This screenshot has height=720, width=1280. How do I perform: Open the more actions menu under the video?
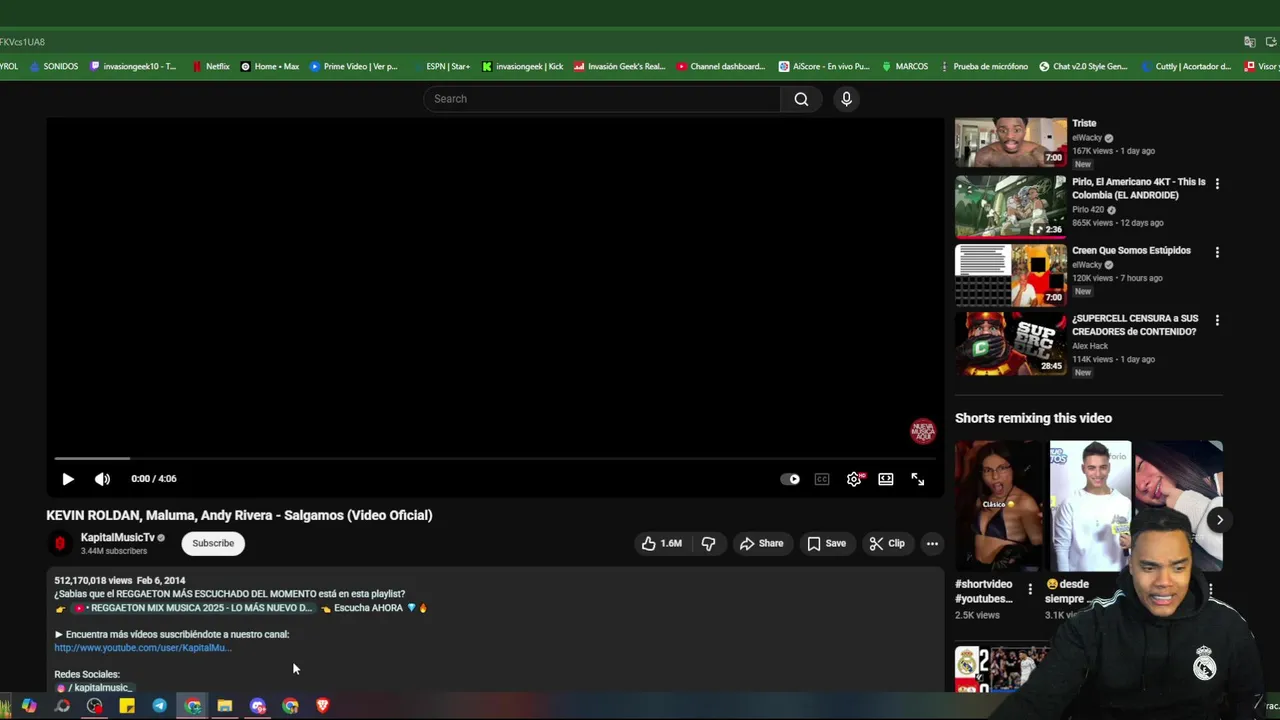point(932,543)
